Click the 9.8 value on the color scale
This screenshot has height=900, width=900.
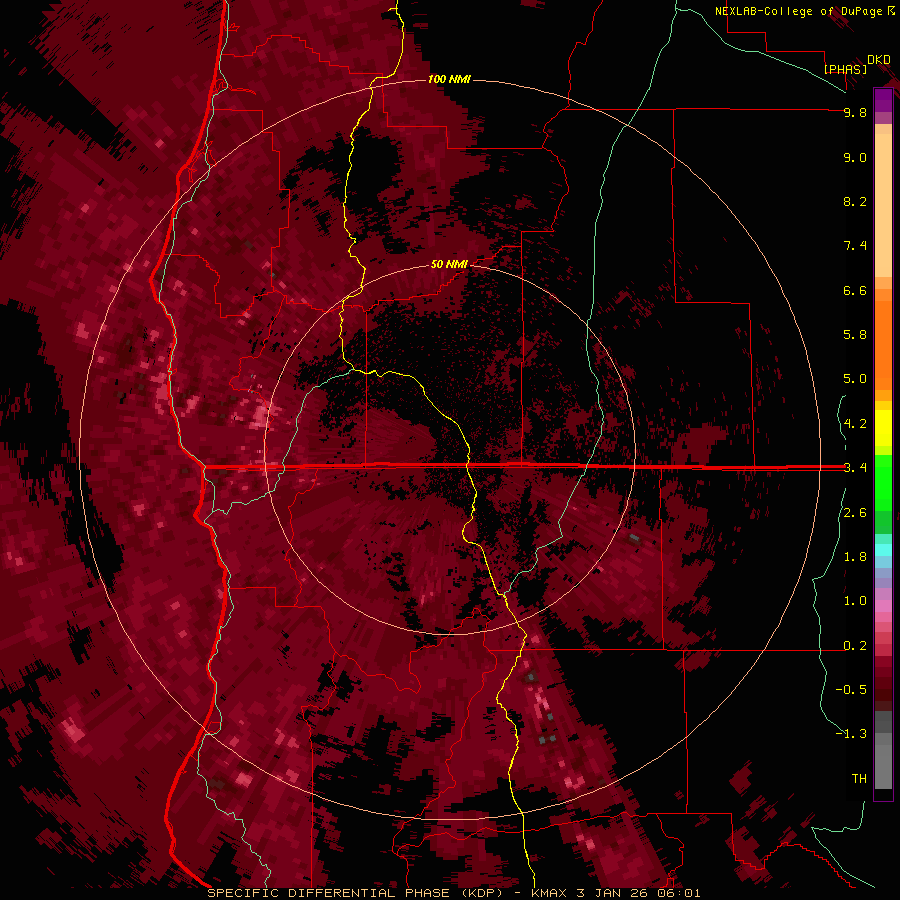coord(855,112)
